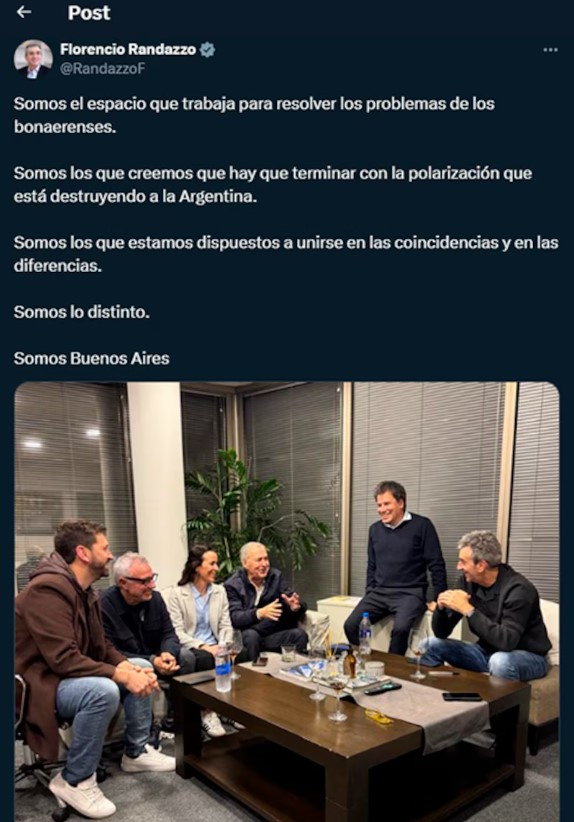Open the Florencio Randazzo display name link
This screenshot has height=822, width=574.
pos(128,50)
